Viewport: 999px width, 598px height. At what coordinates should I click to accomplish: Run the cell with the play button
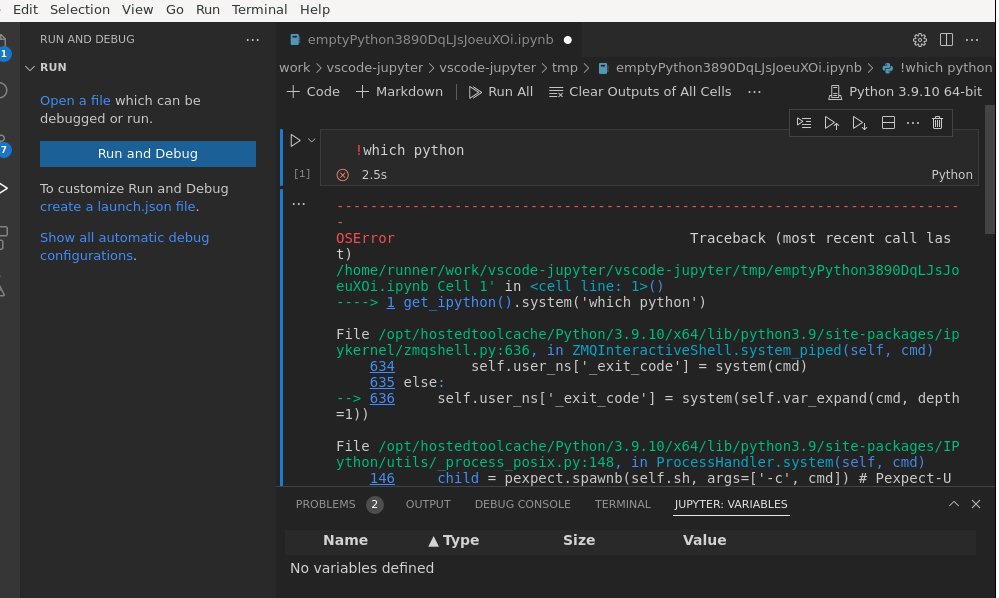pos(294,140)
